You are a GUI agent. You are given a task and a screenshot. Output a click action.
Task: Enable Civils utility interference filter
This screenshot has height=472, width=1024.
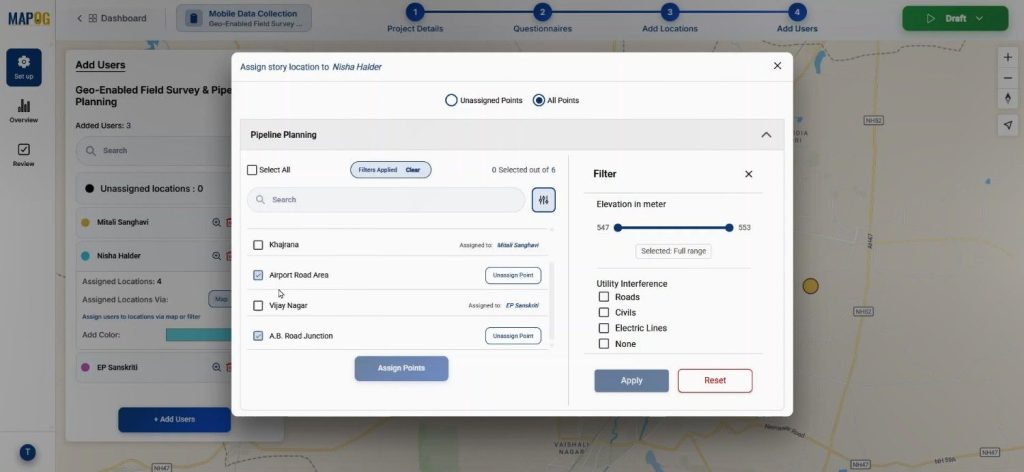click(x=603, y=313)
